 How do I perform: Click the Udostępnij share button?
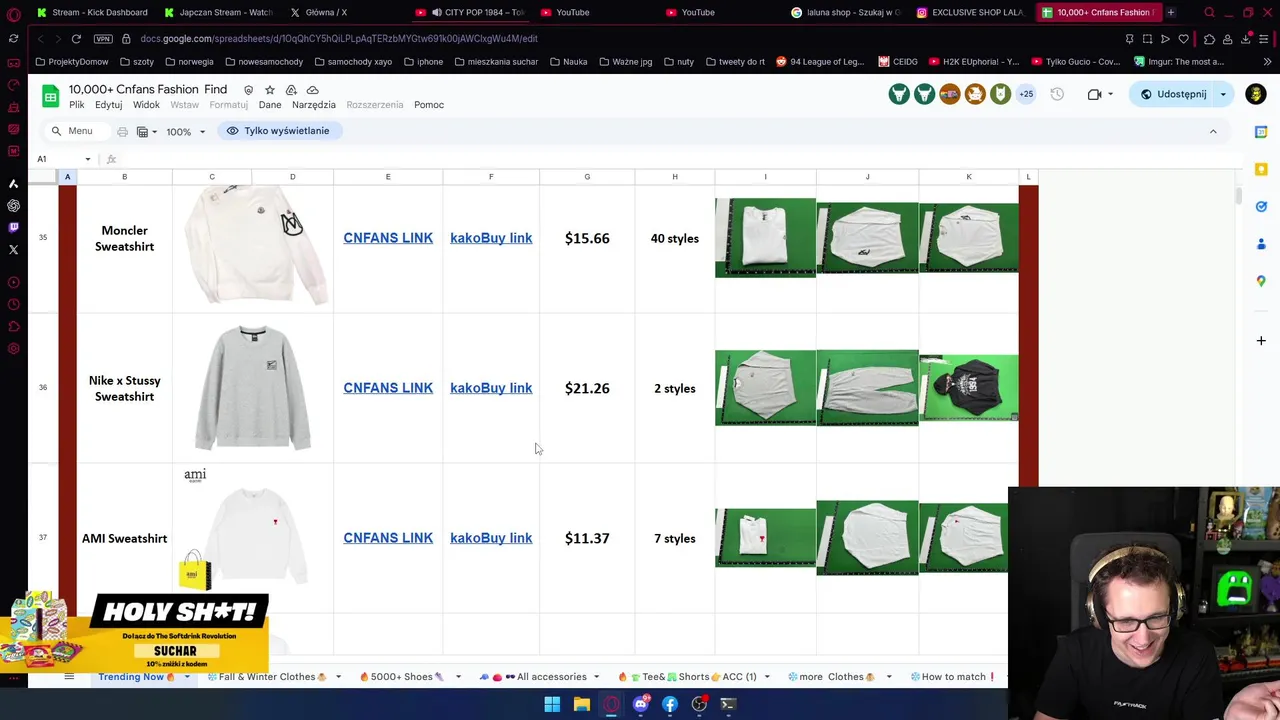[x=1173, y=94]
